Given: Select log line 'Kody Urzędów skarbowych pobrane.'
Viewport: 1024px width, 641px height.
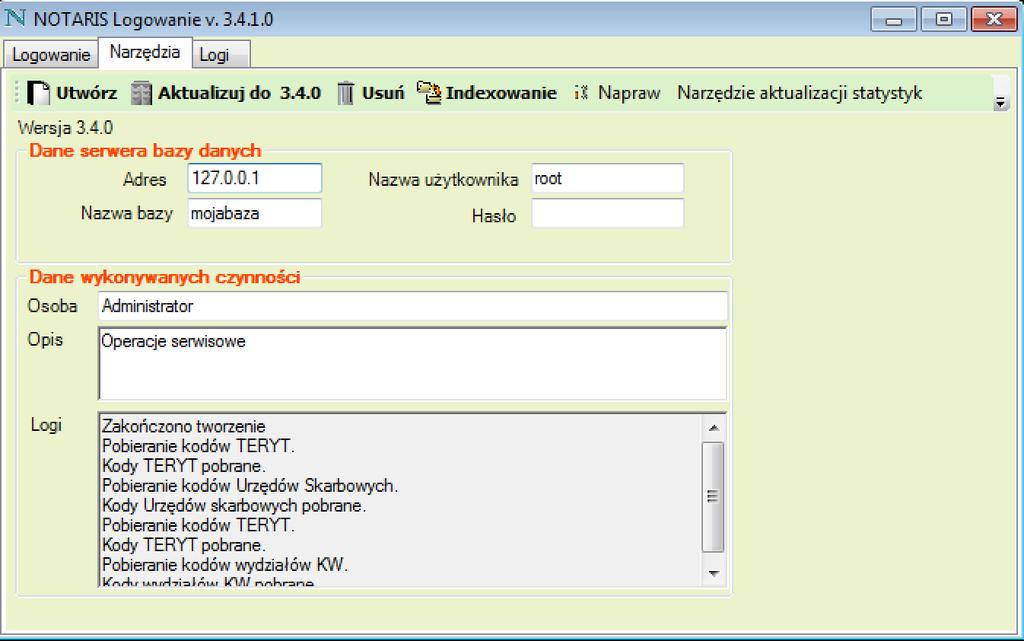Looking at the screenshot, I should pos(234,505).
